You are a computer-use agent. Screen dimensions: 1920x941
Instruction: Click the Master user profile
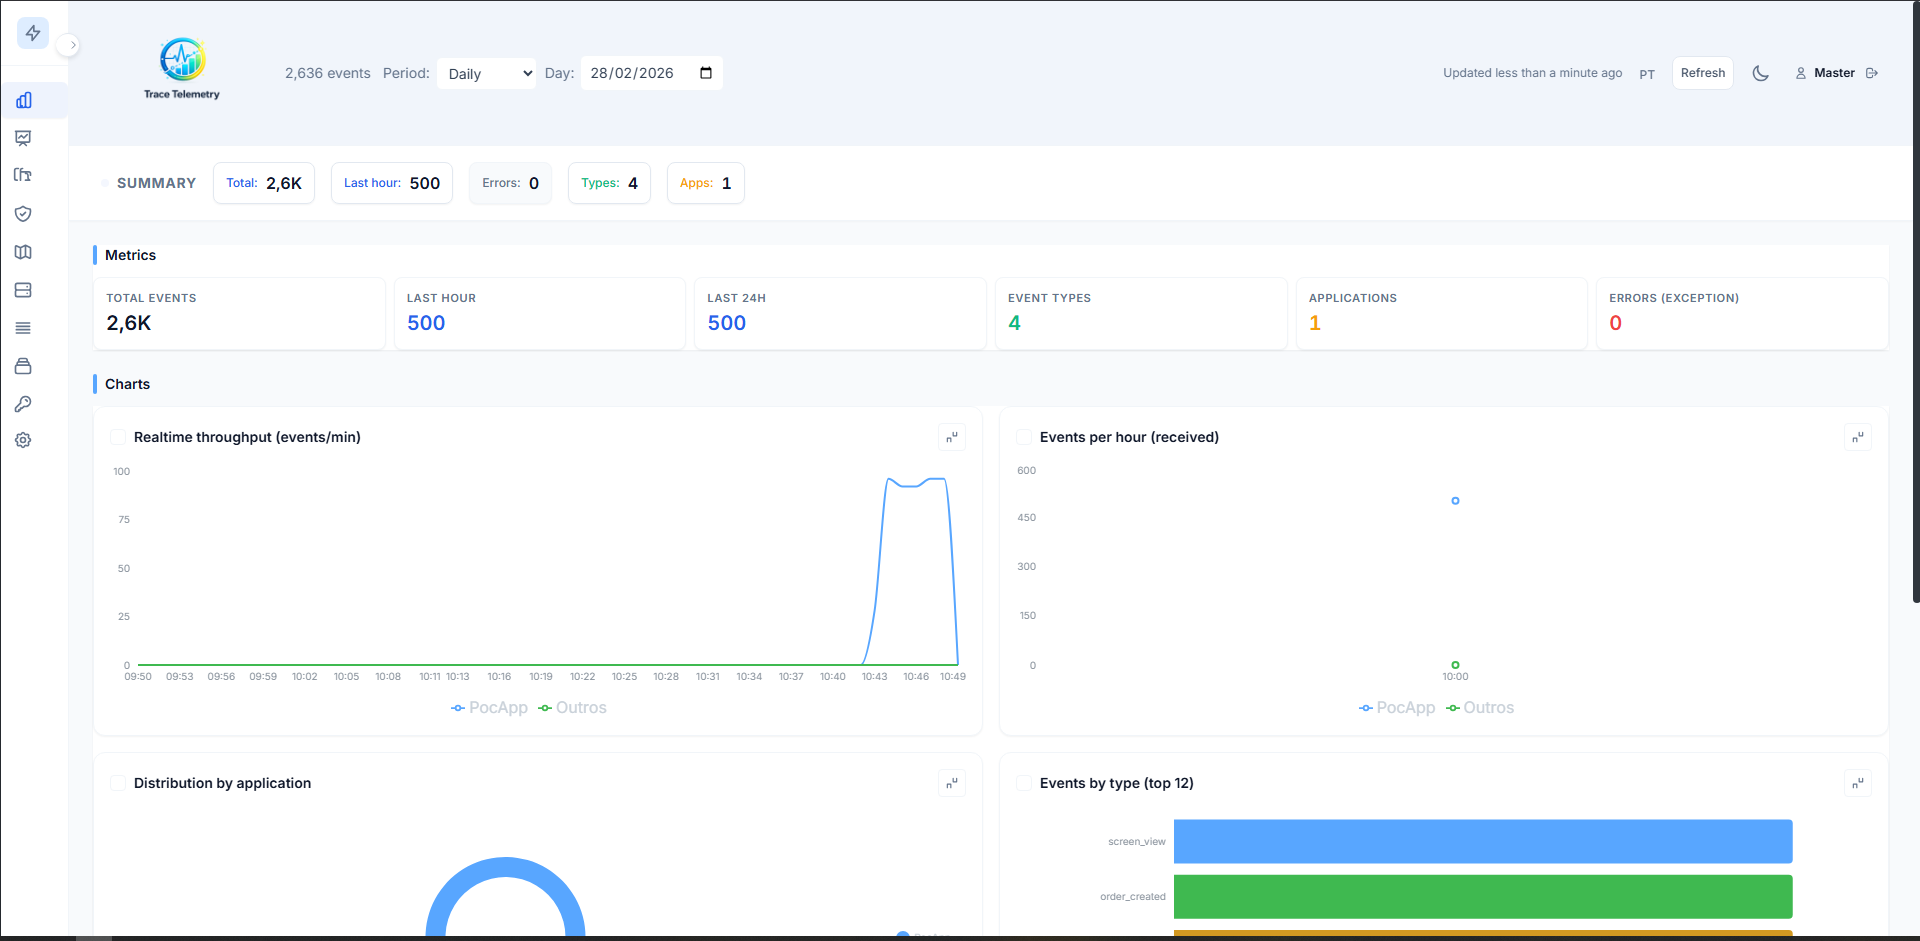click(x=1825, y=73)
